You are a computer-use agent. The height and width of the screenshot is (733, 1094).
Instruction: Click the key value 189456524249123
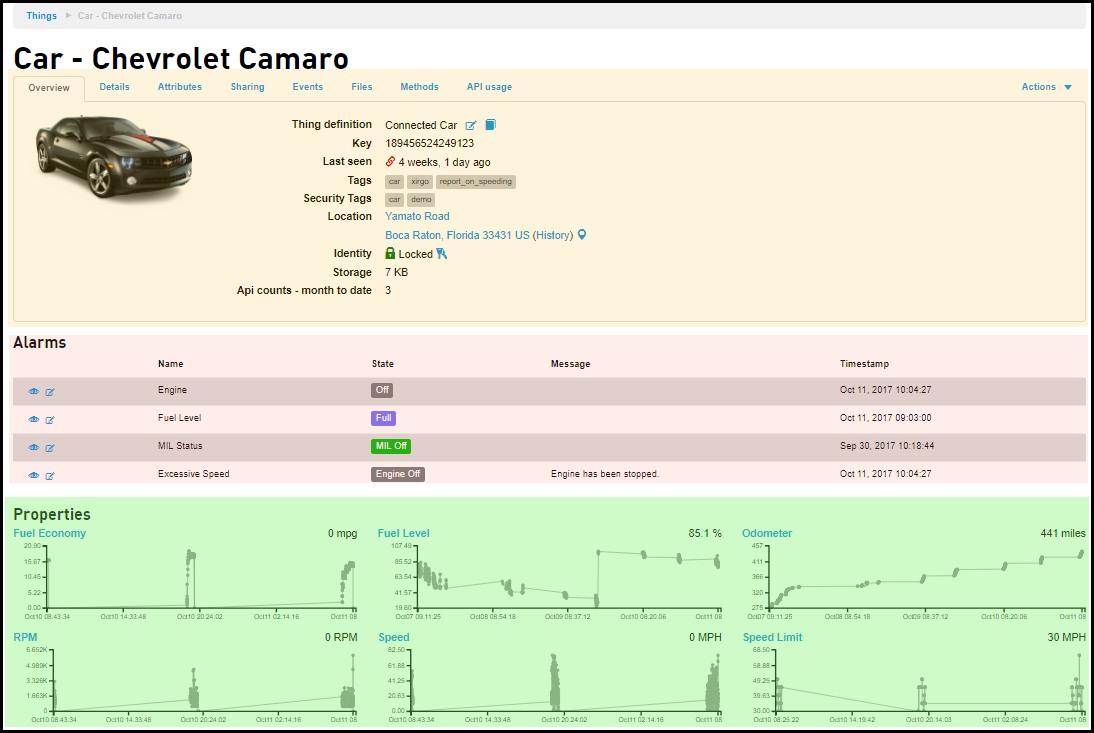point(429,143)
